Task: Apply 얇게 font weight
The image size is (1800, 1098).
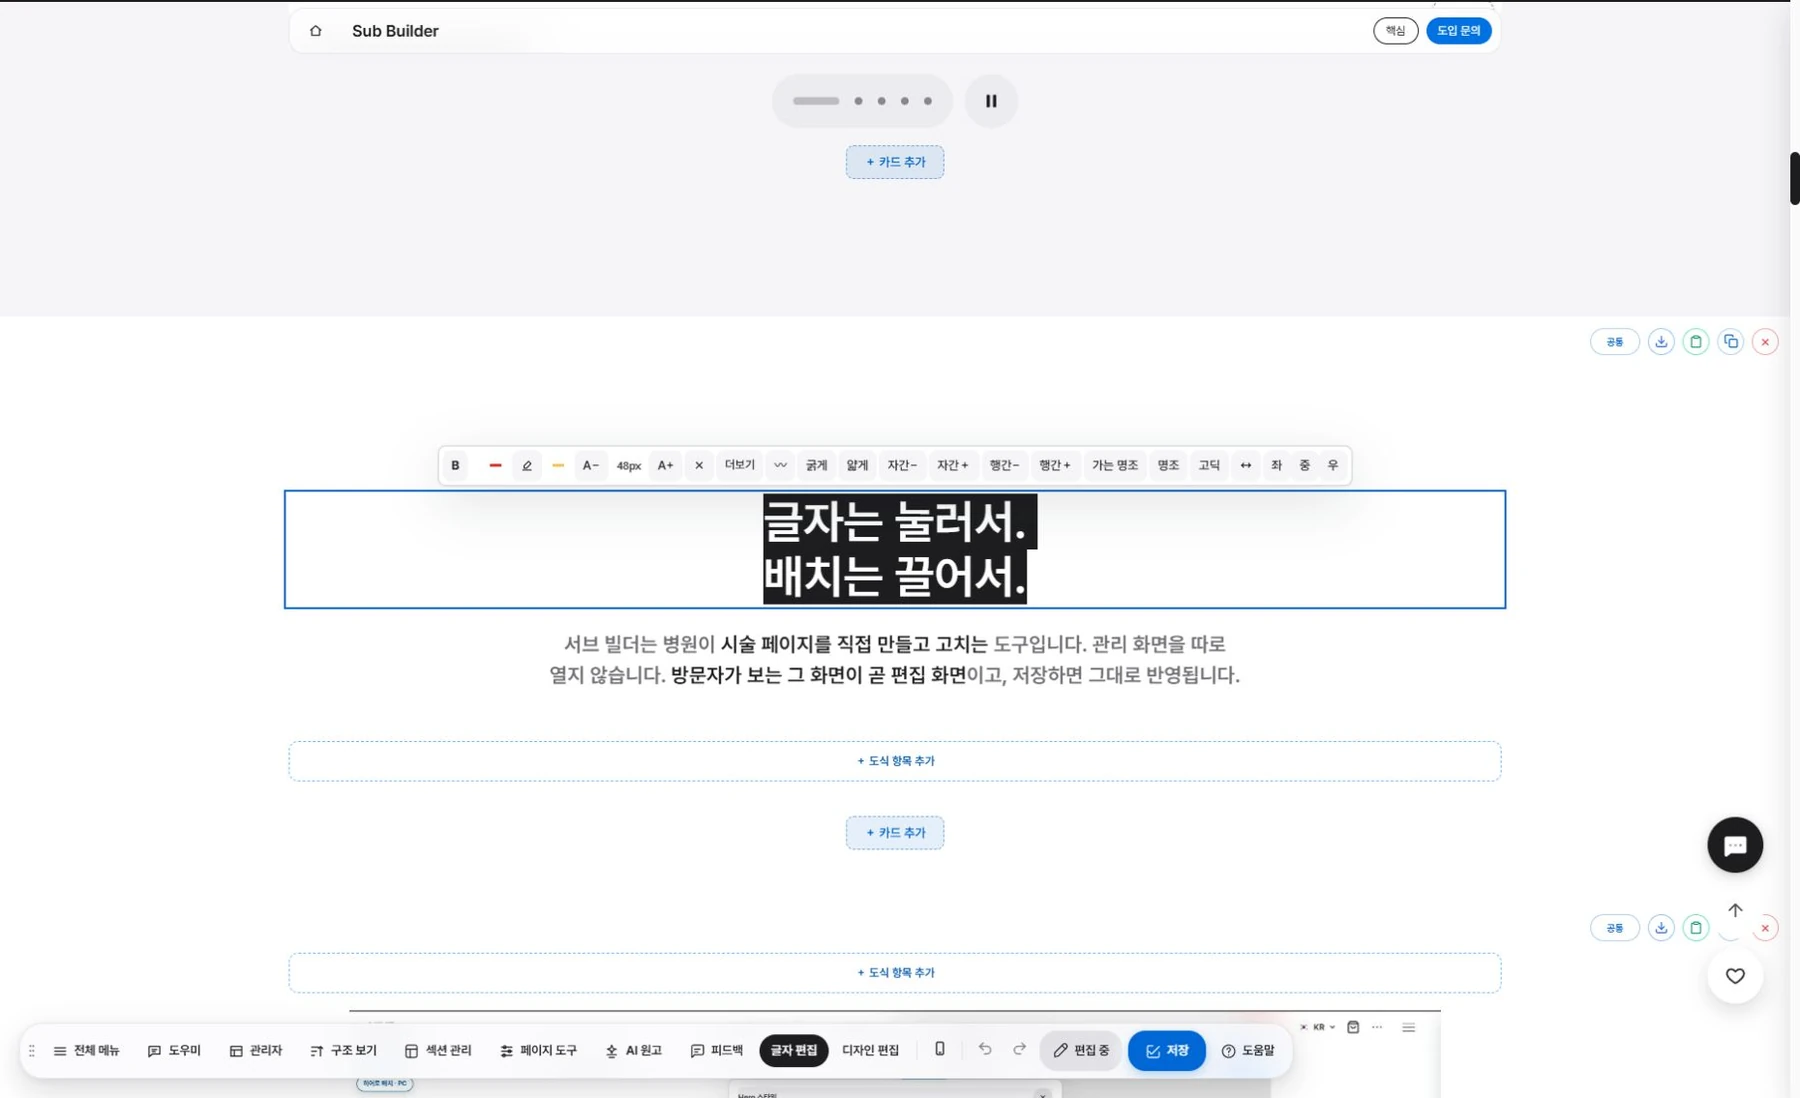Action: click(x=858, y=465)
